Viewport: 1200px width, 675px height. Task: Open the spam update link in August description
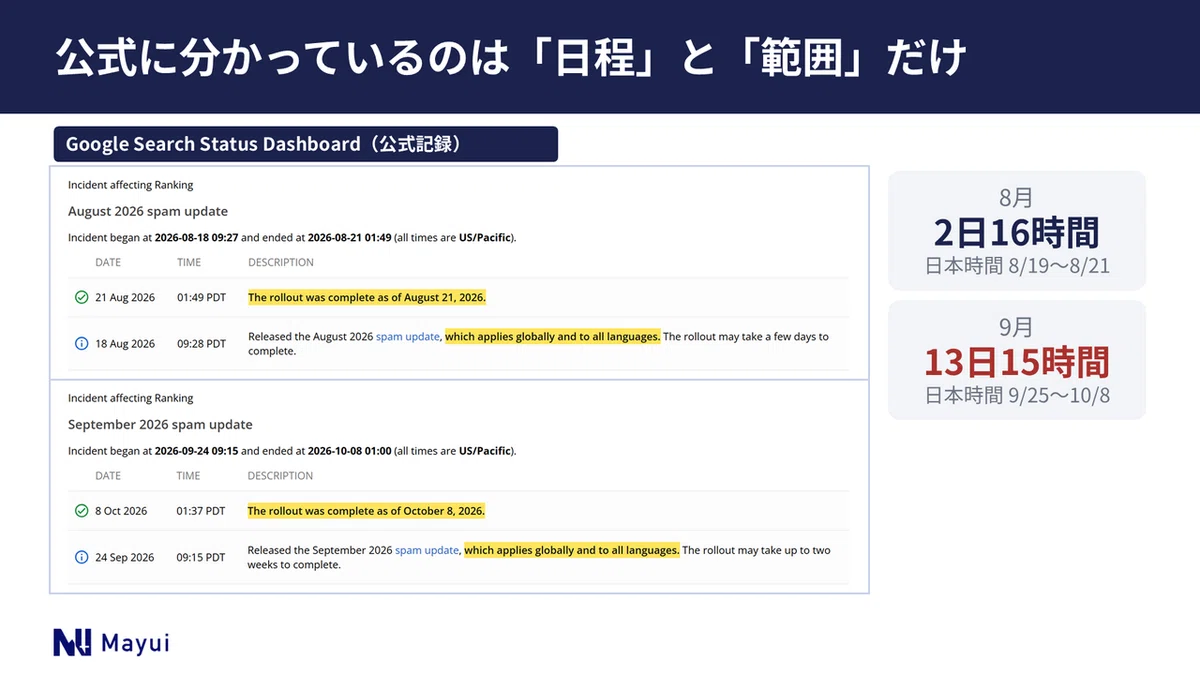[x=408, y=337]
